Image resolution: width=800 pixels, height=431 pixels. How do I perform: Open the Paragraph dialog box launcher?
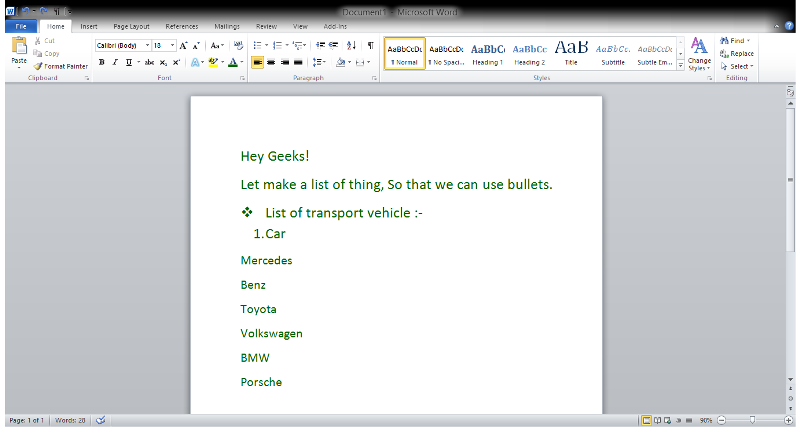[x=374, y=78]
